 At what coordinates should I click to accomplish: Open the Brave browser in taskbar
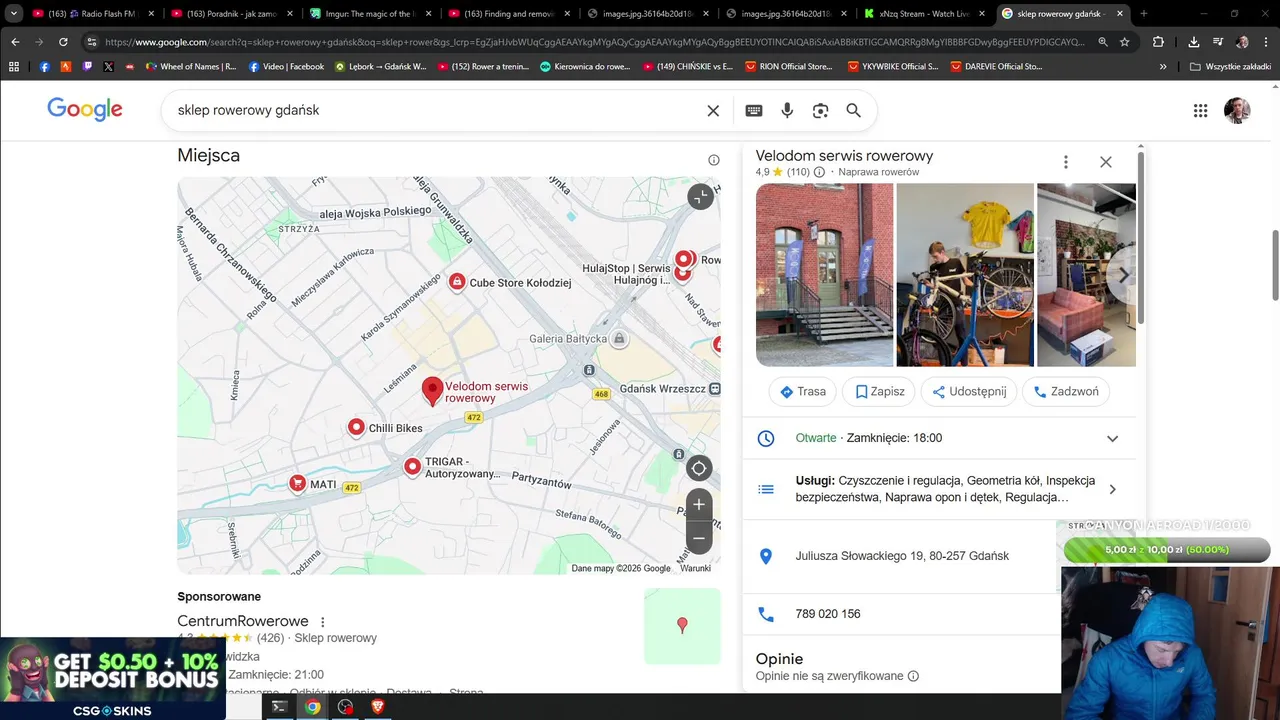pyautogui.click(x=378, y=707)
